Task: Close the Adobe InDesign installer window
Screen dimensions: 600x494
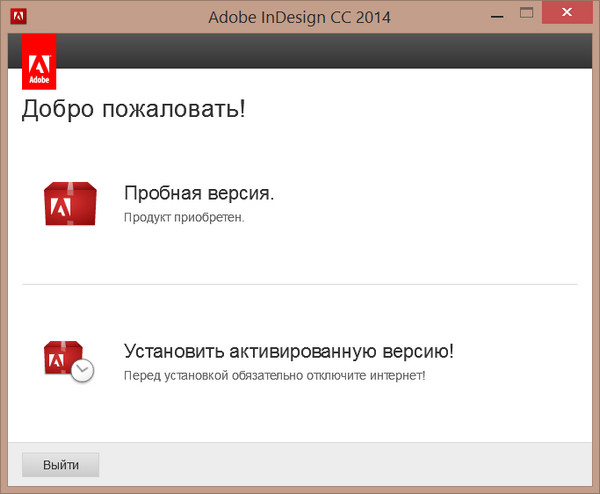Action: tap(567, 13)
